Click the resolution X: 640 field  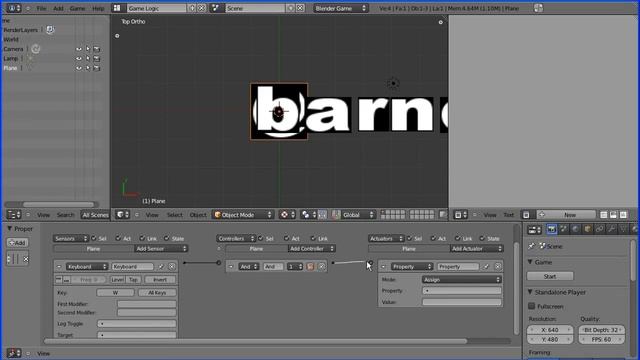click(550, 329)
